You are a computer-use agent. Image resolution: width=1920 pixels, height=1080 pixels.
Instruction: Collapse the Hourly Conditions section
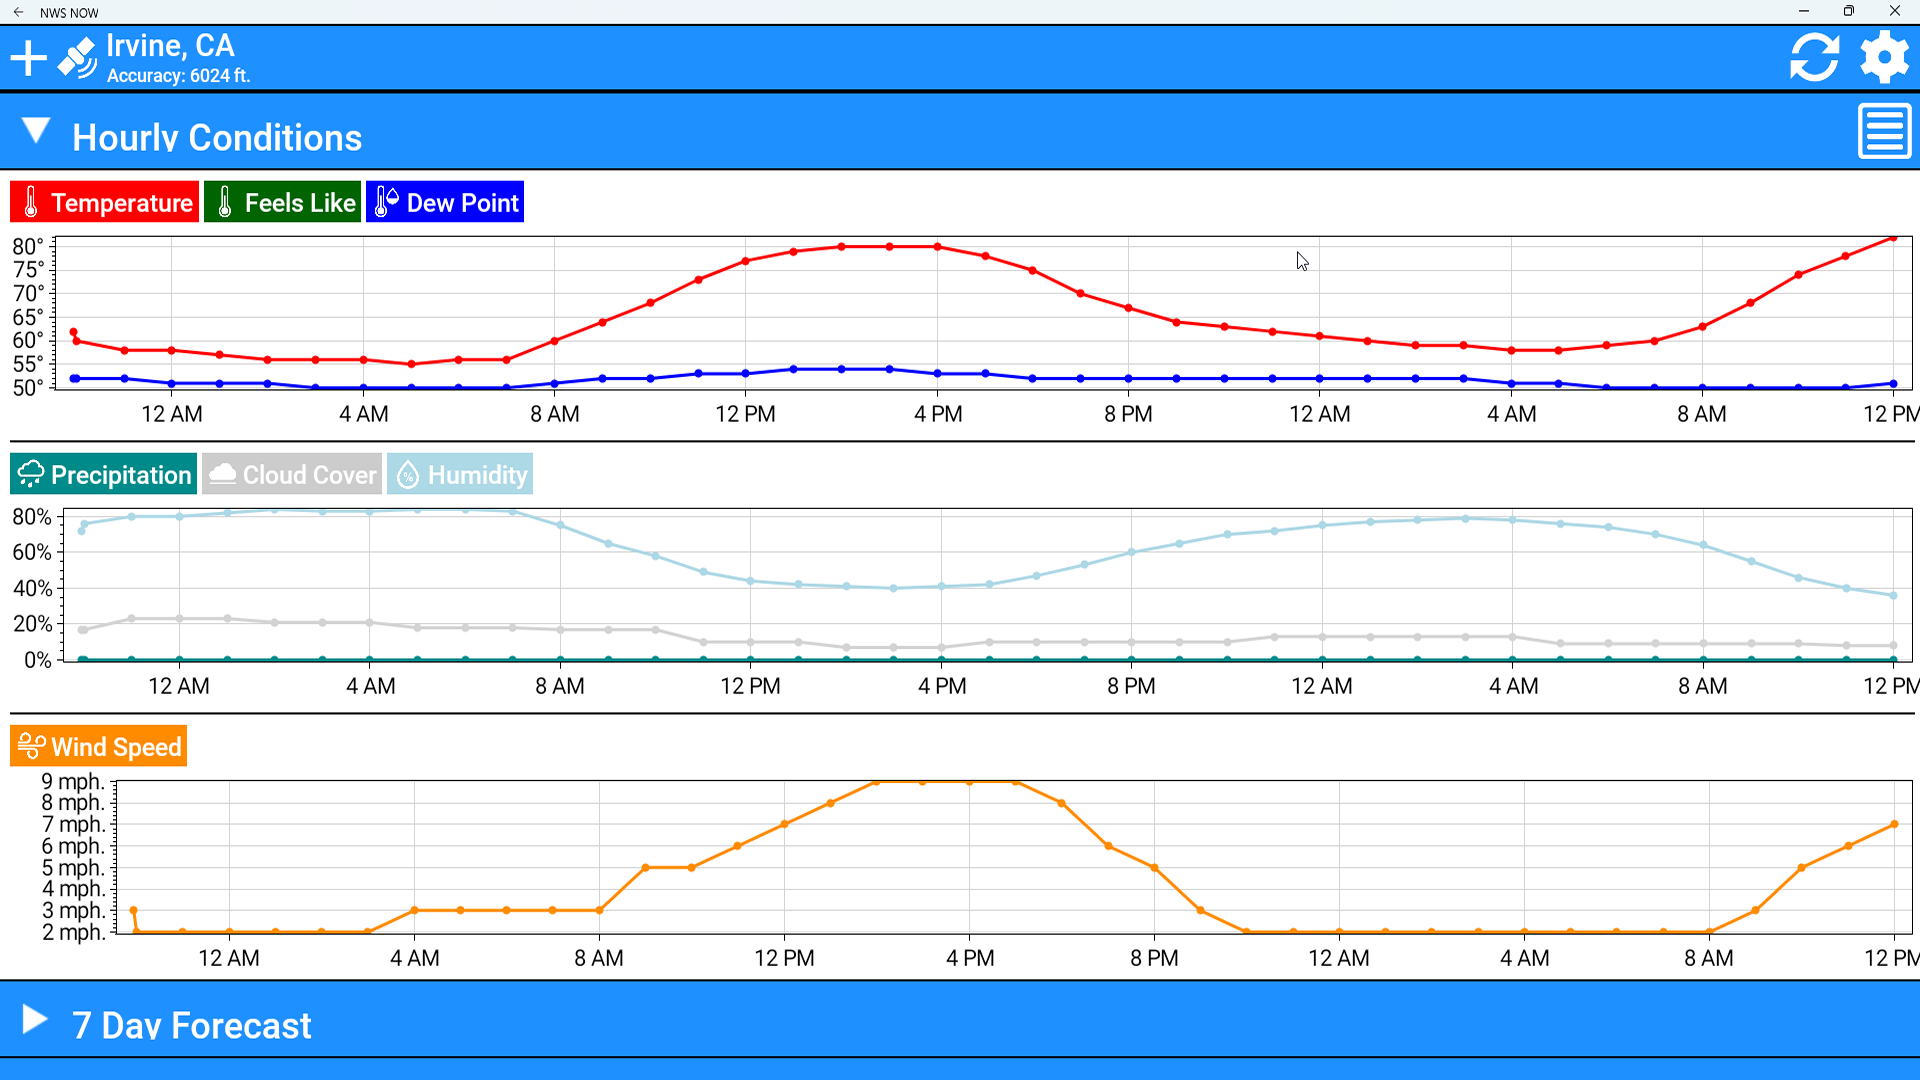[x=37, y=131]
